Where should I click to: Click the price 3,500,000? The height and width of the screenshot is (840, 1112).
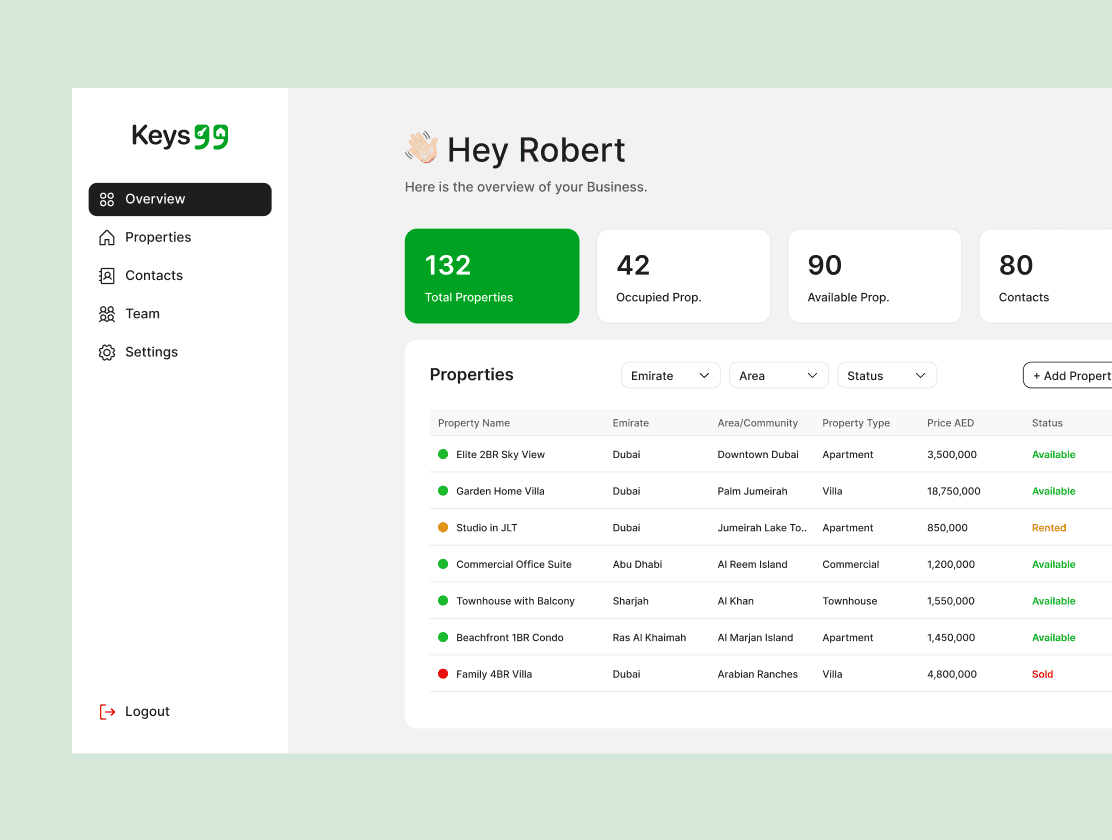pos(952,454)
